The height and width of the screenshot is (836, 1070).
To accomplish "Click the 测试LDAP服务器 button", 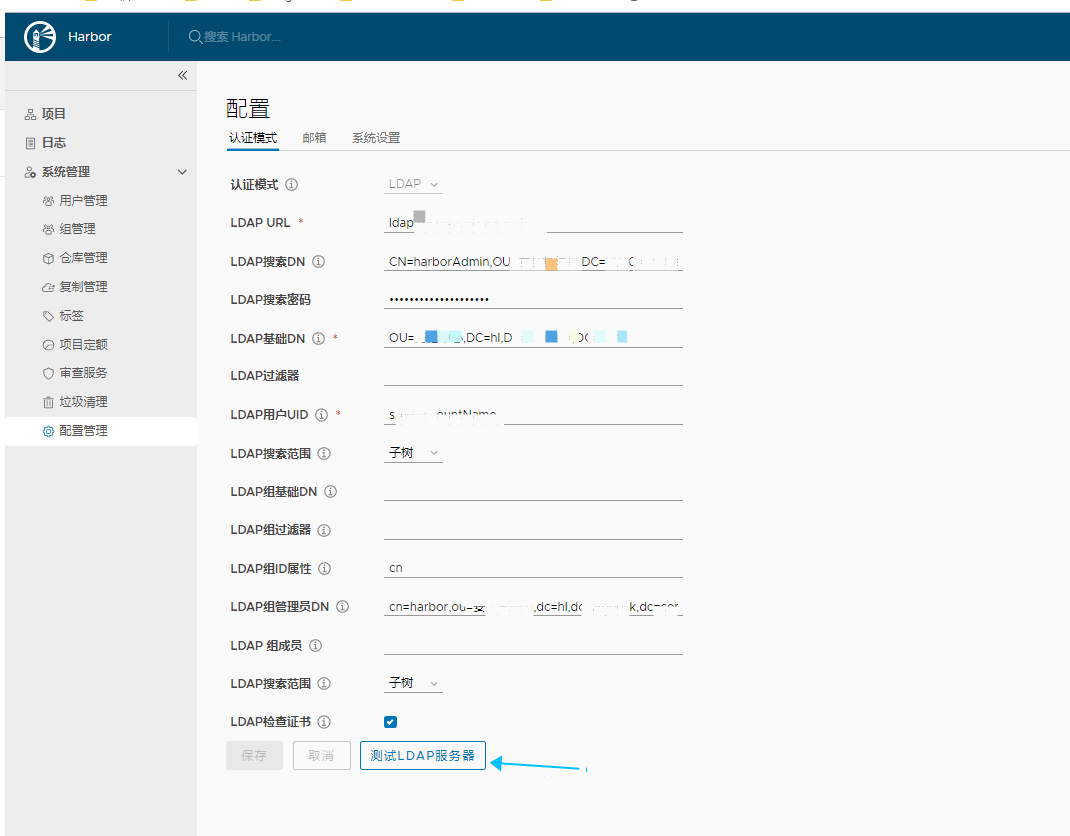I will (x=422, y=755).
